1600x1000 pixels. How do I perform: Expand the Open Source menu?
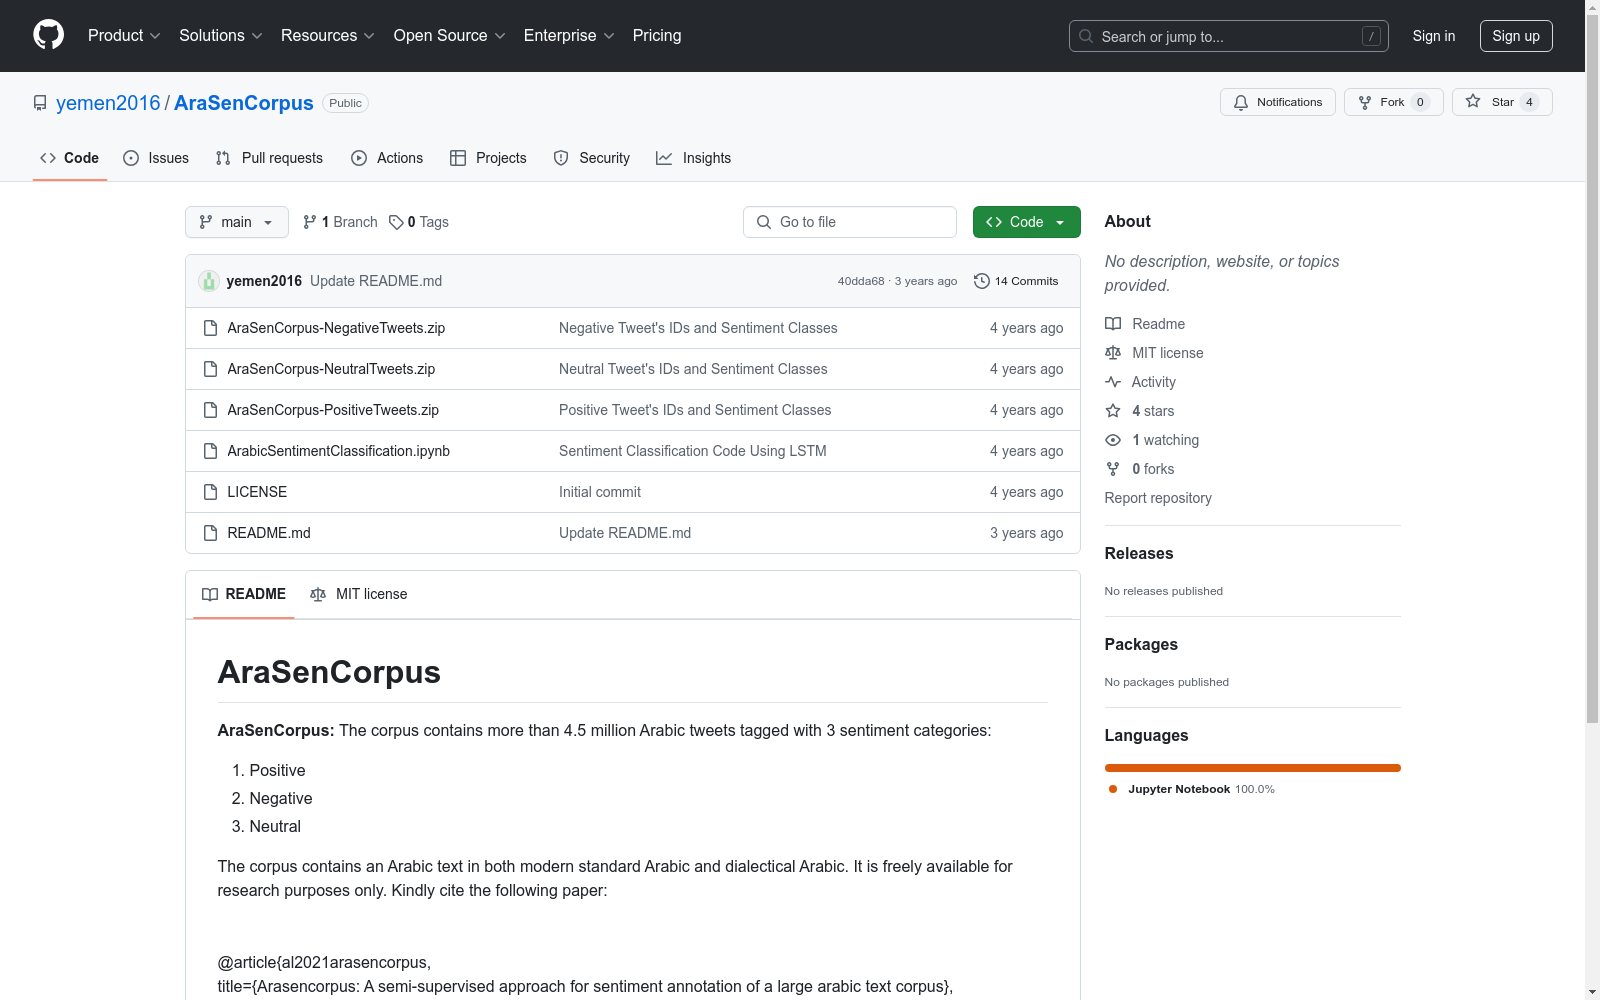(450, 36)
